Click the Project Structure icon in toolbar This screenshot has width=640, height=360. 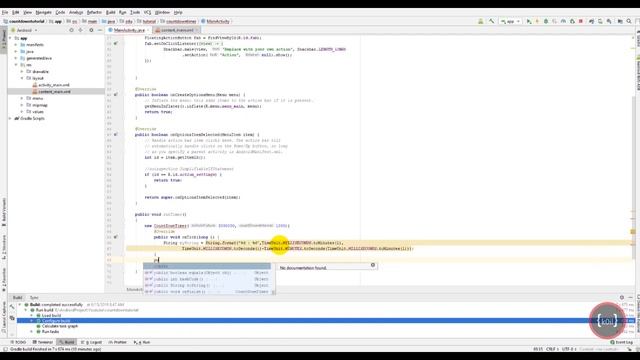point(620,21)
